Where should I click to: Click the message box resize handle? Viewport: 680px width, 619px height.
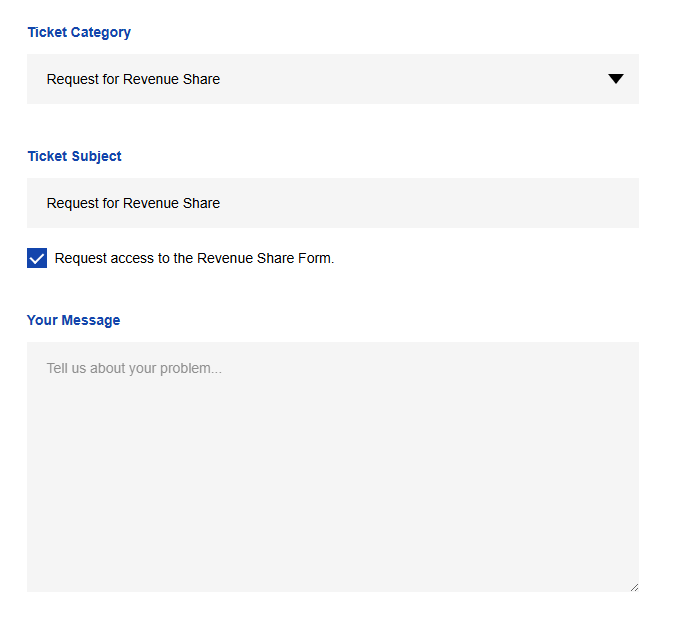pyautogui.click(x=634, y=587)
